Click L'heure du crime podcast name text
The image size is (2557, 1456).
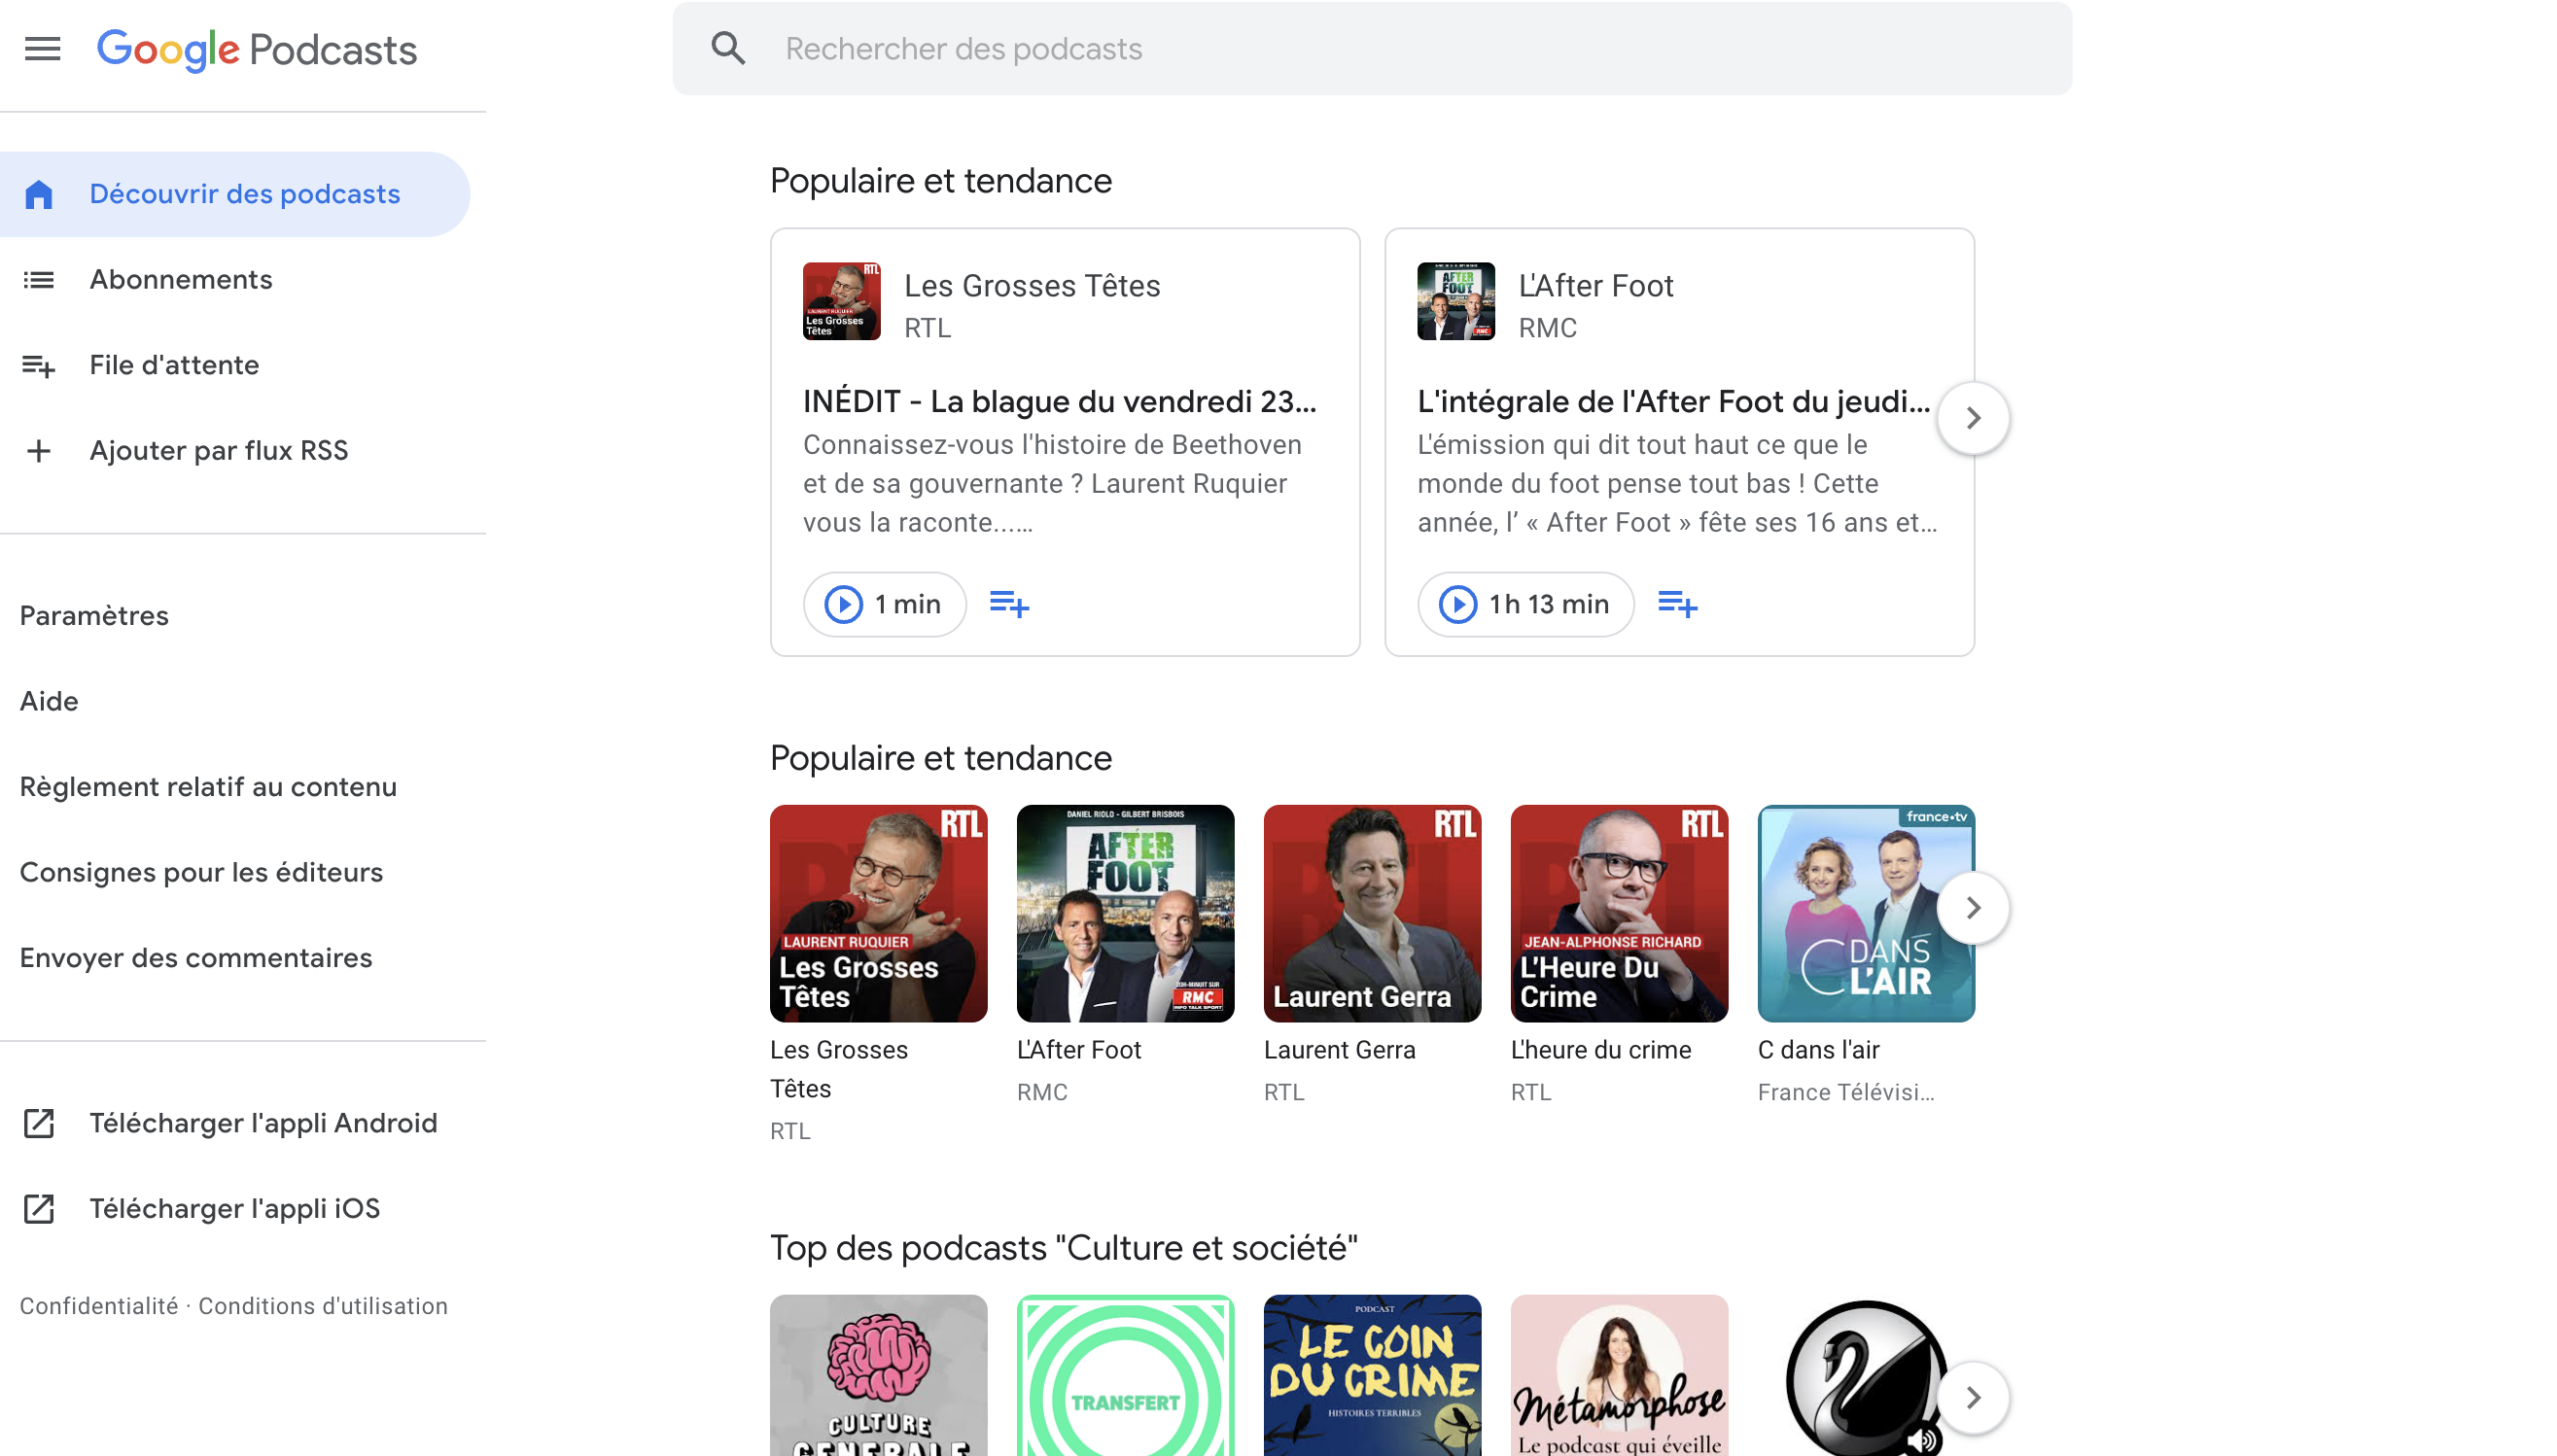pyautogui.click(x=1600, y=1050)
